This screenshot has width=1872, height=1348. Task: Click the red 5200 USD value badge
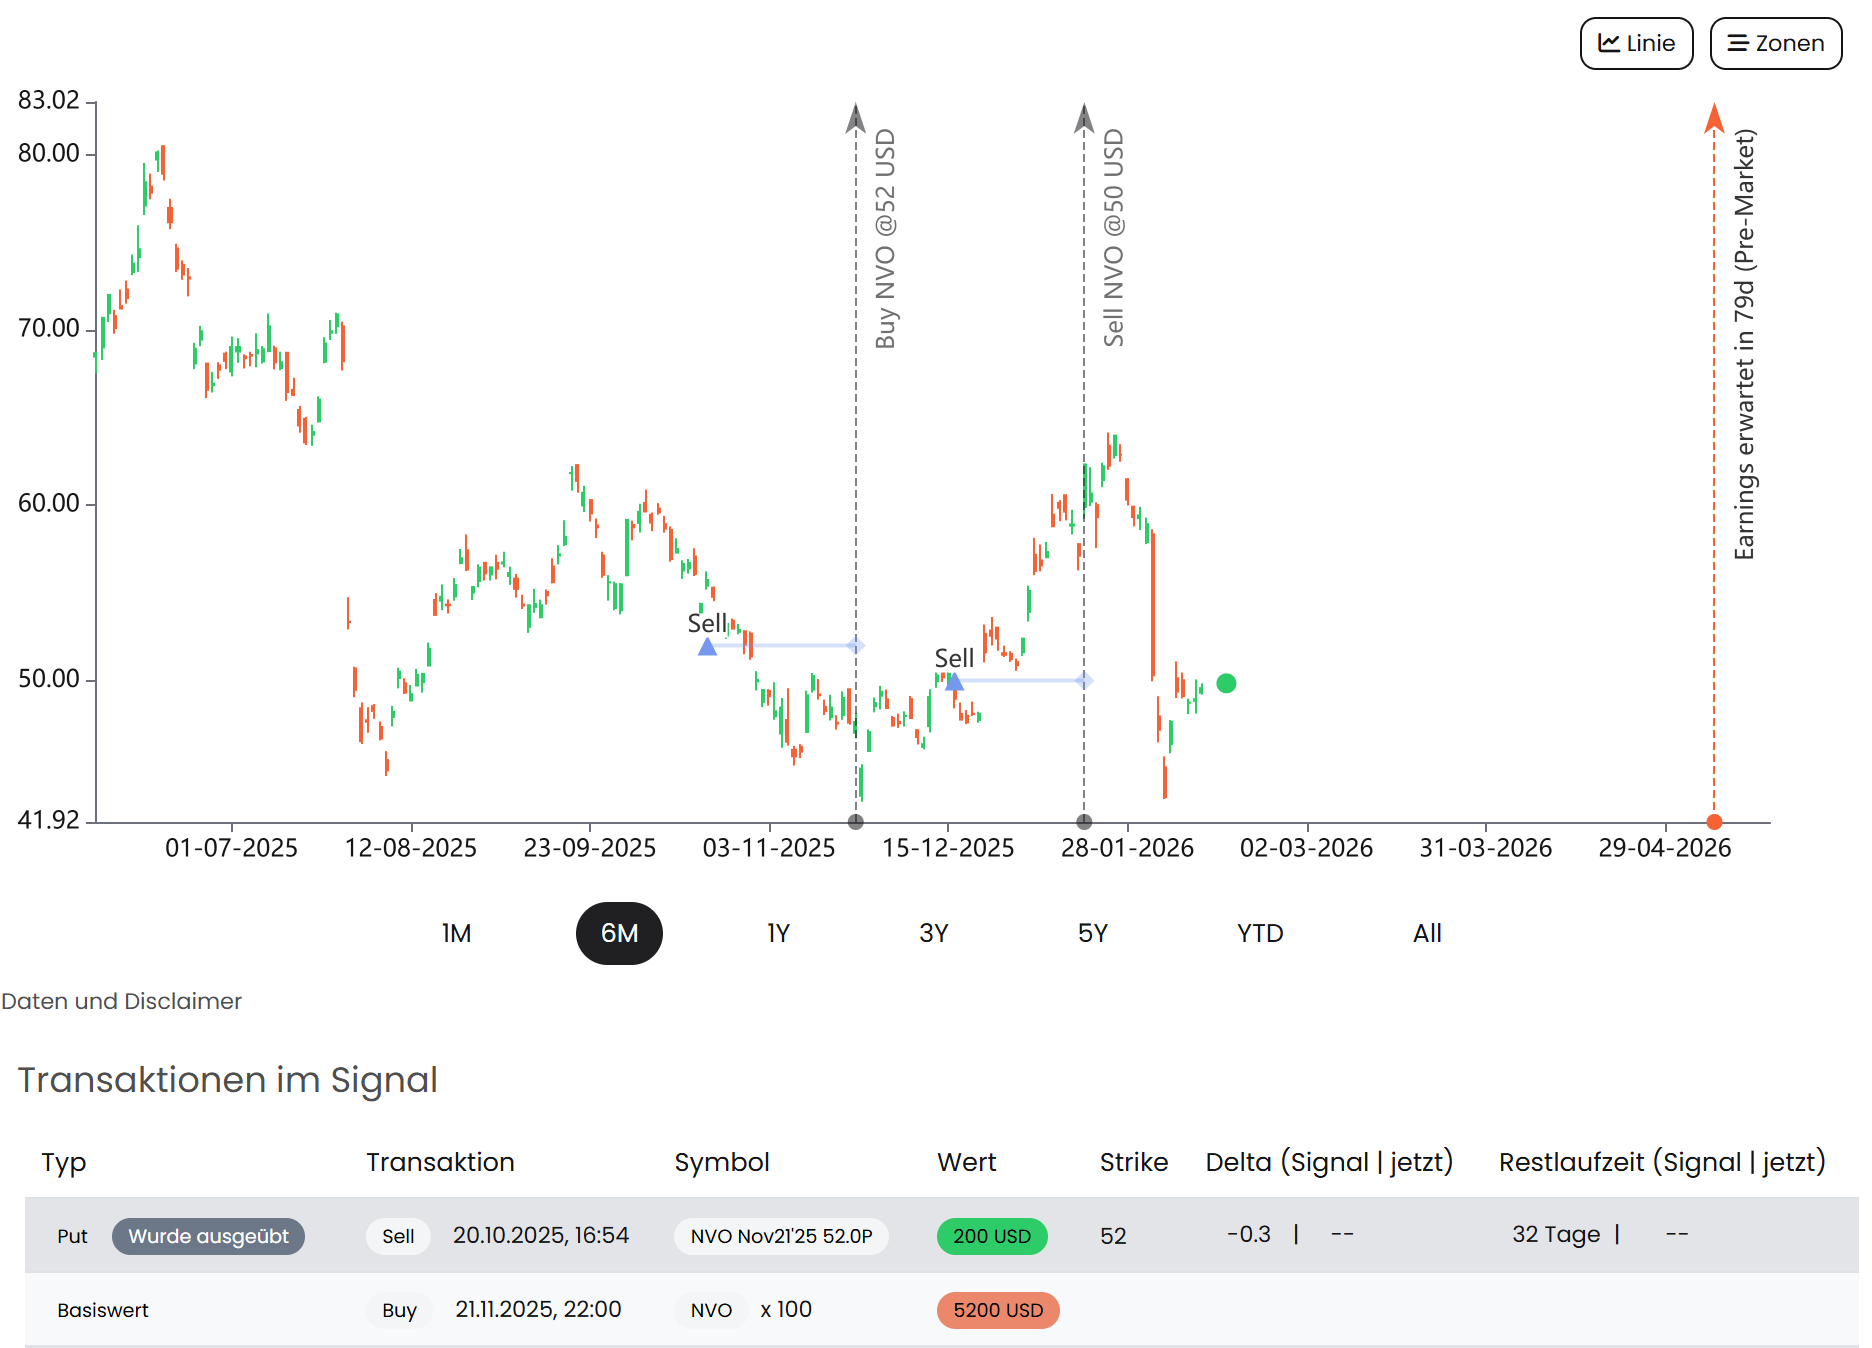coord(997,1310)
